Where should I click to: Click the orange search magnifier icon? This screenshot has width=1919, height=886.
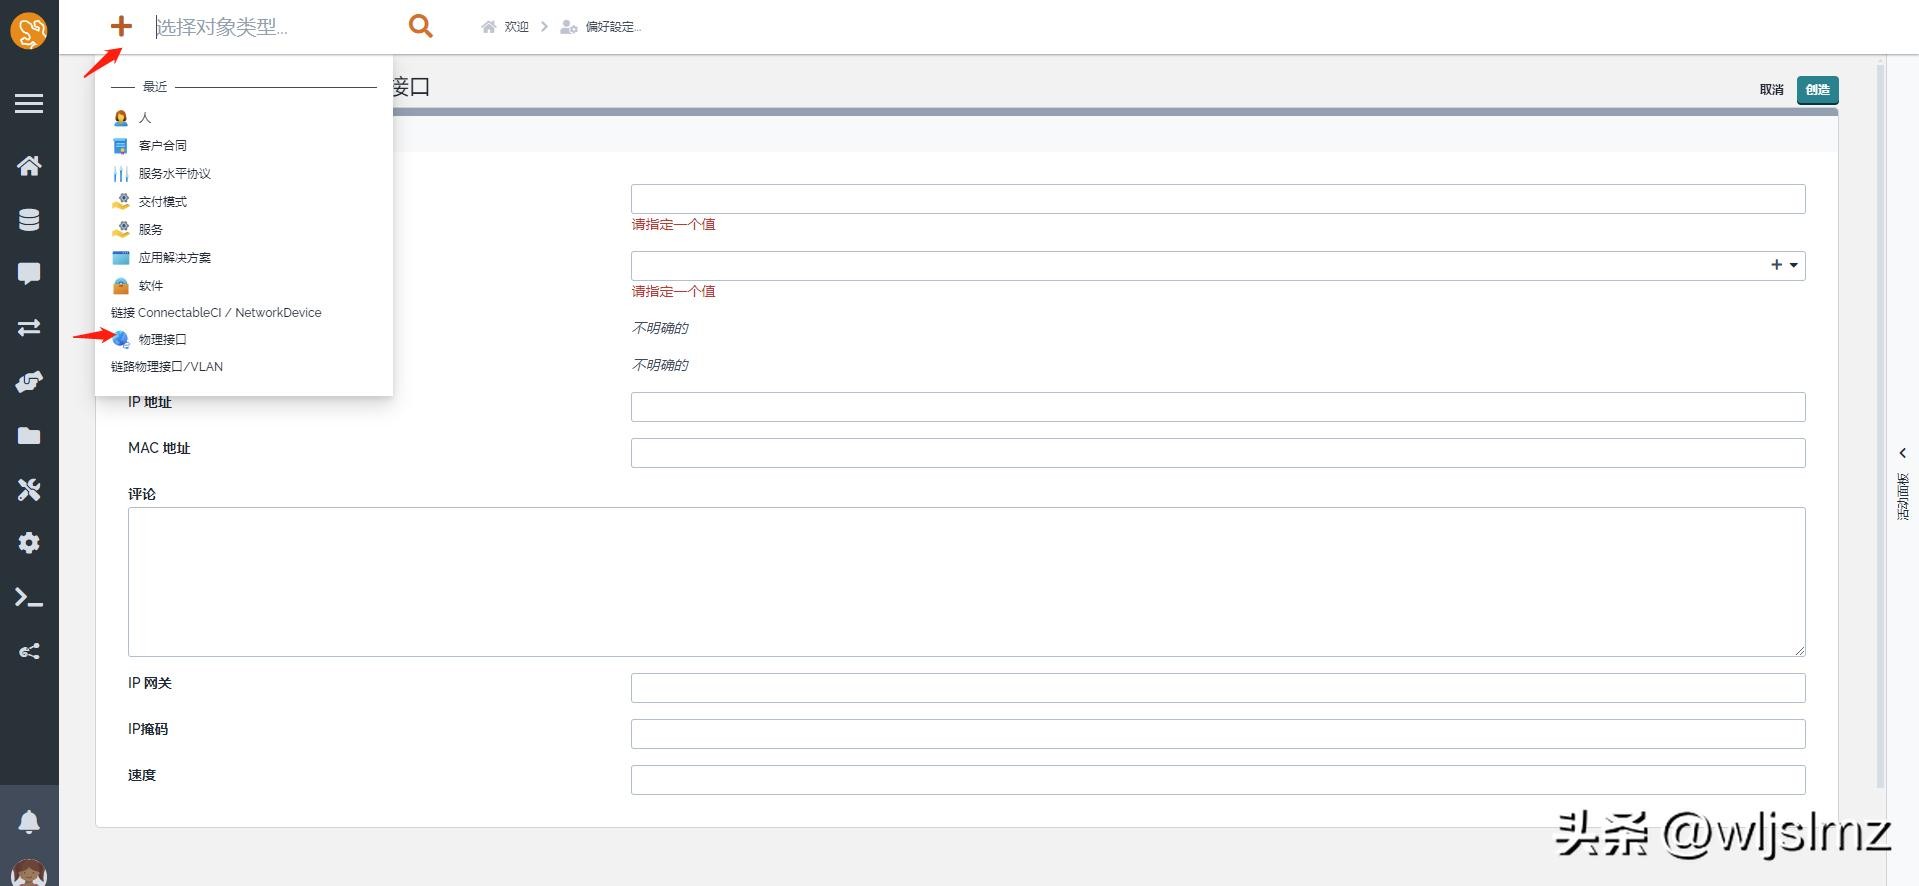click(420, 26)
